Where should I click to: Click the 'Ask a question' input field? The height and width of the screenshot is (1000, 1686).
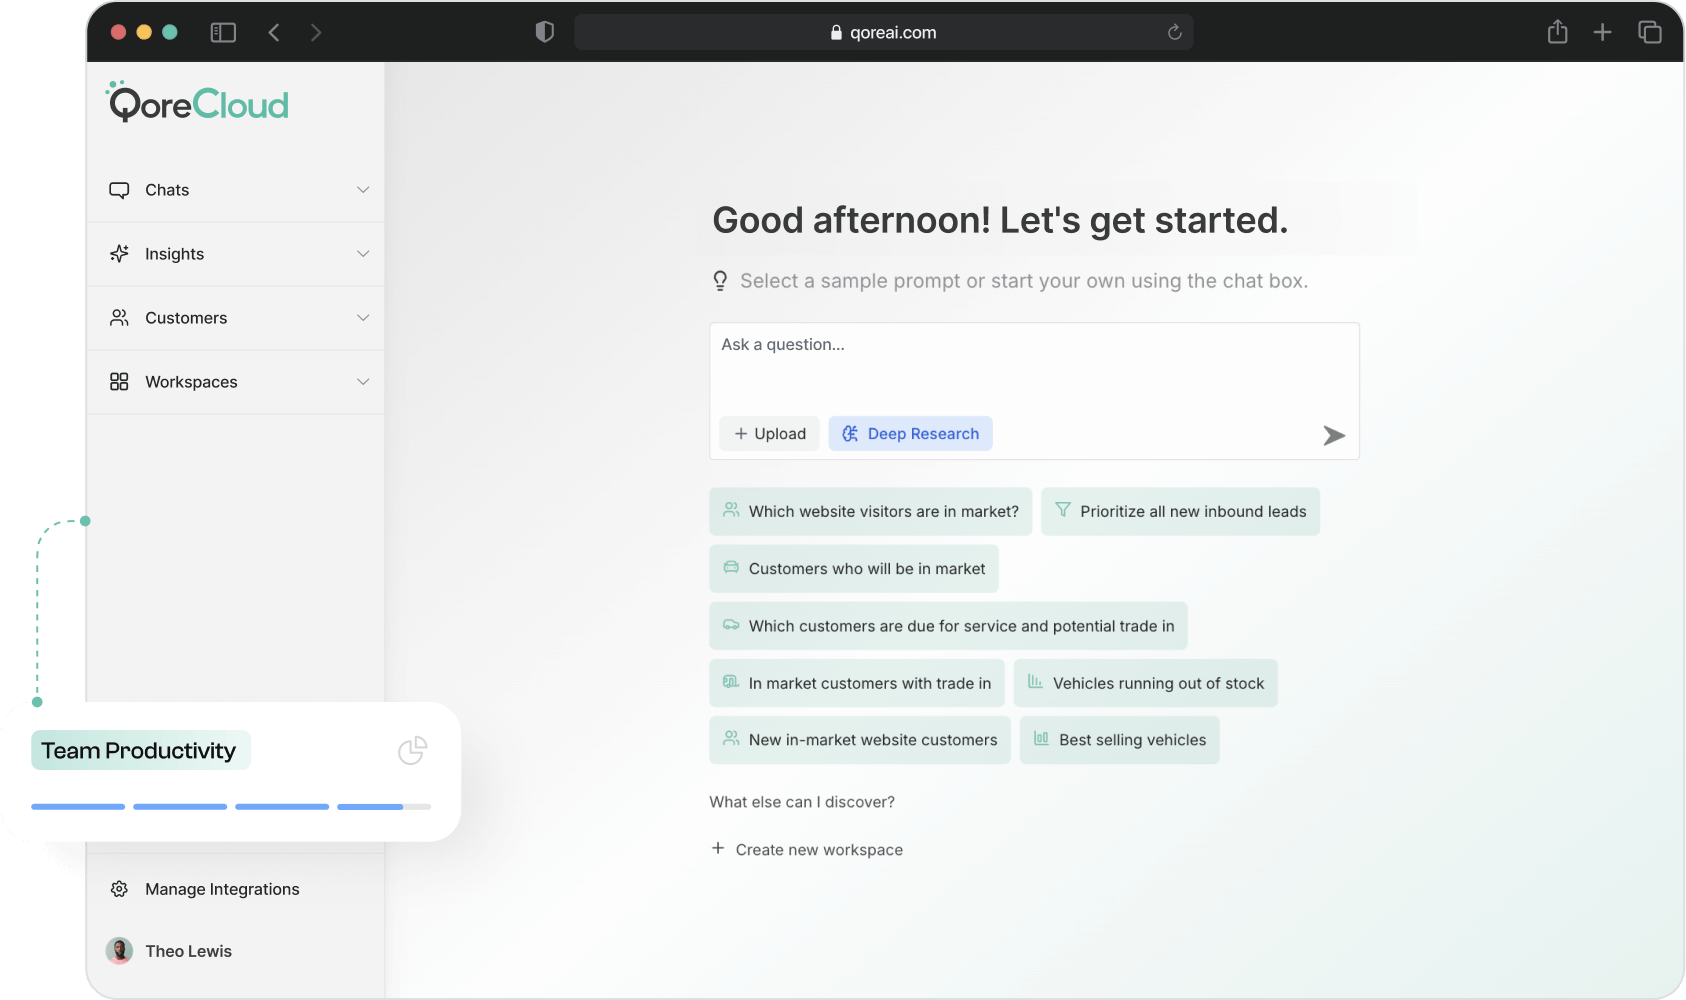pyautogui.click(x=1033, y=366)
